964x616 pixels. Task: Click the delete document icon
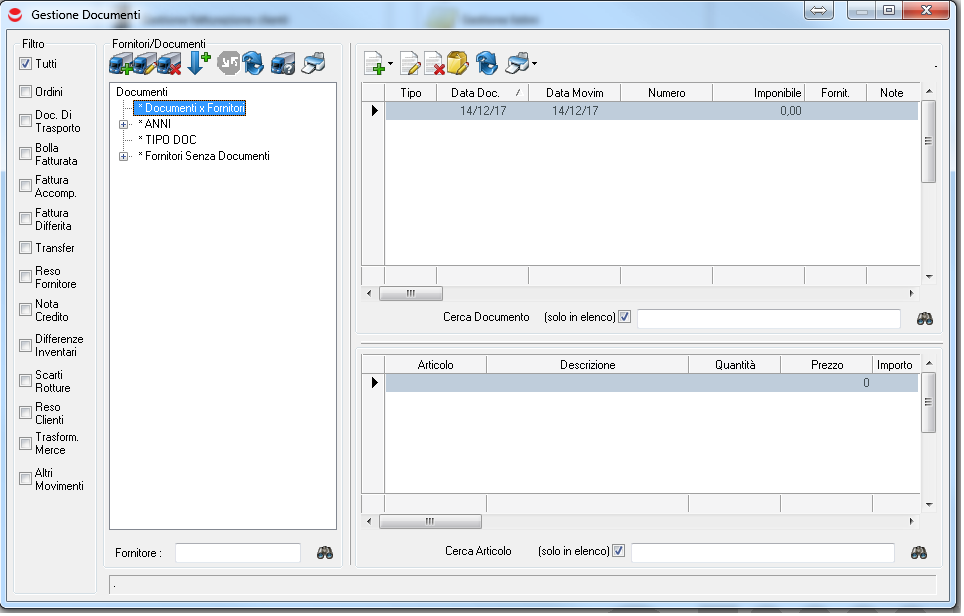(x=435, y=65)
